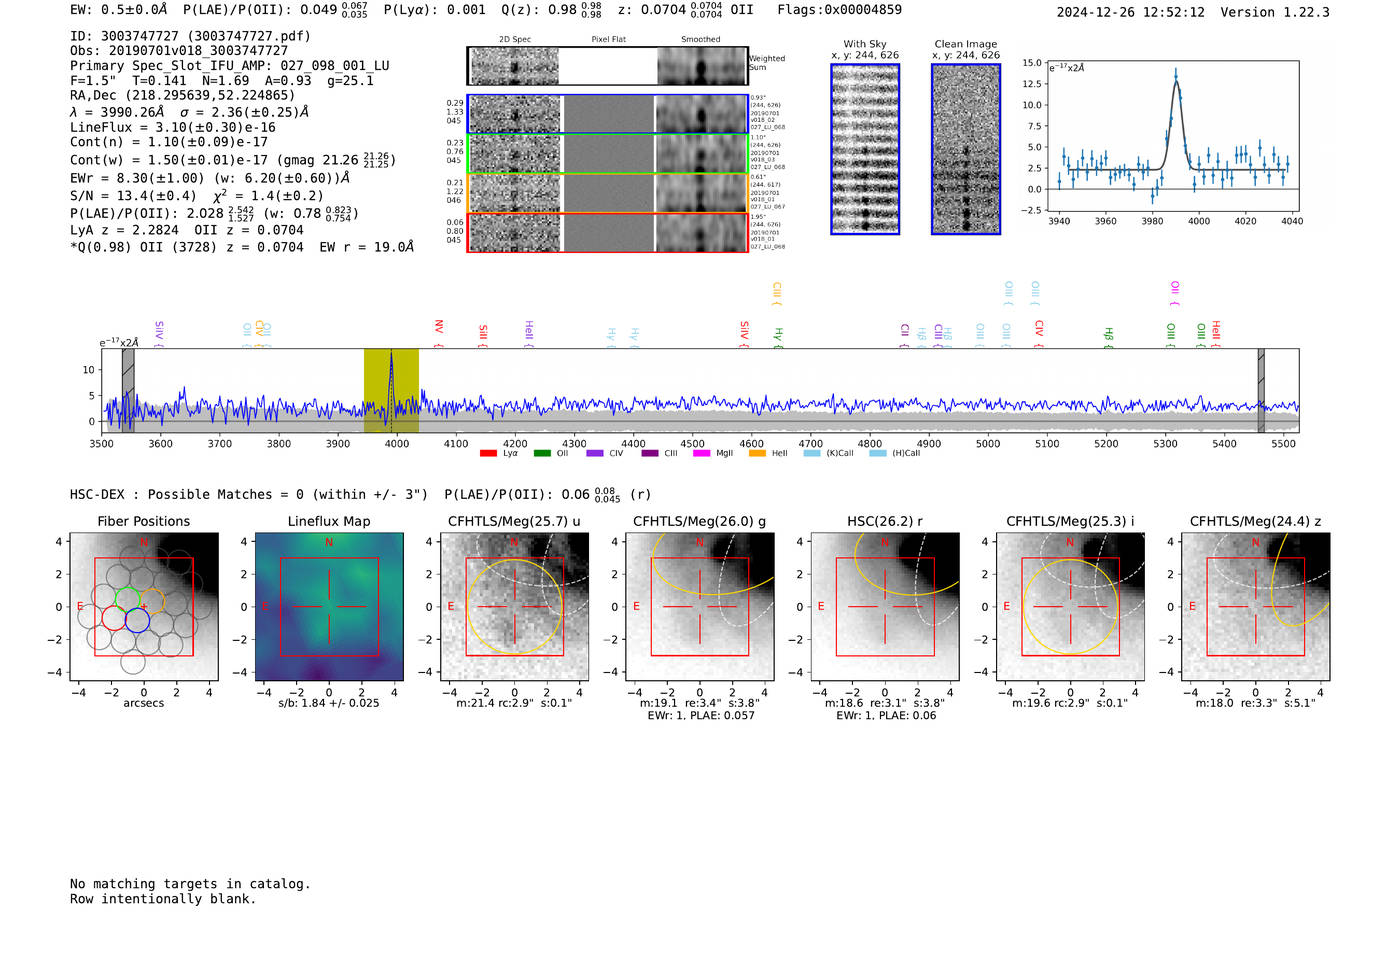Click the hatched gray band near 3540 Å
Image resolution: width=1400 pixels, height=953 pixels.
click(x=128, y=391)
